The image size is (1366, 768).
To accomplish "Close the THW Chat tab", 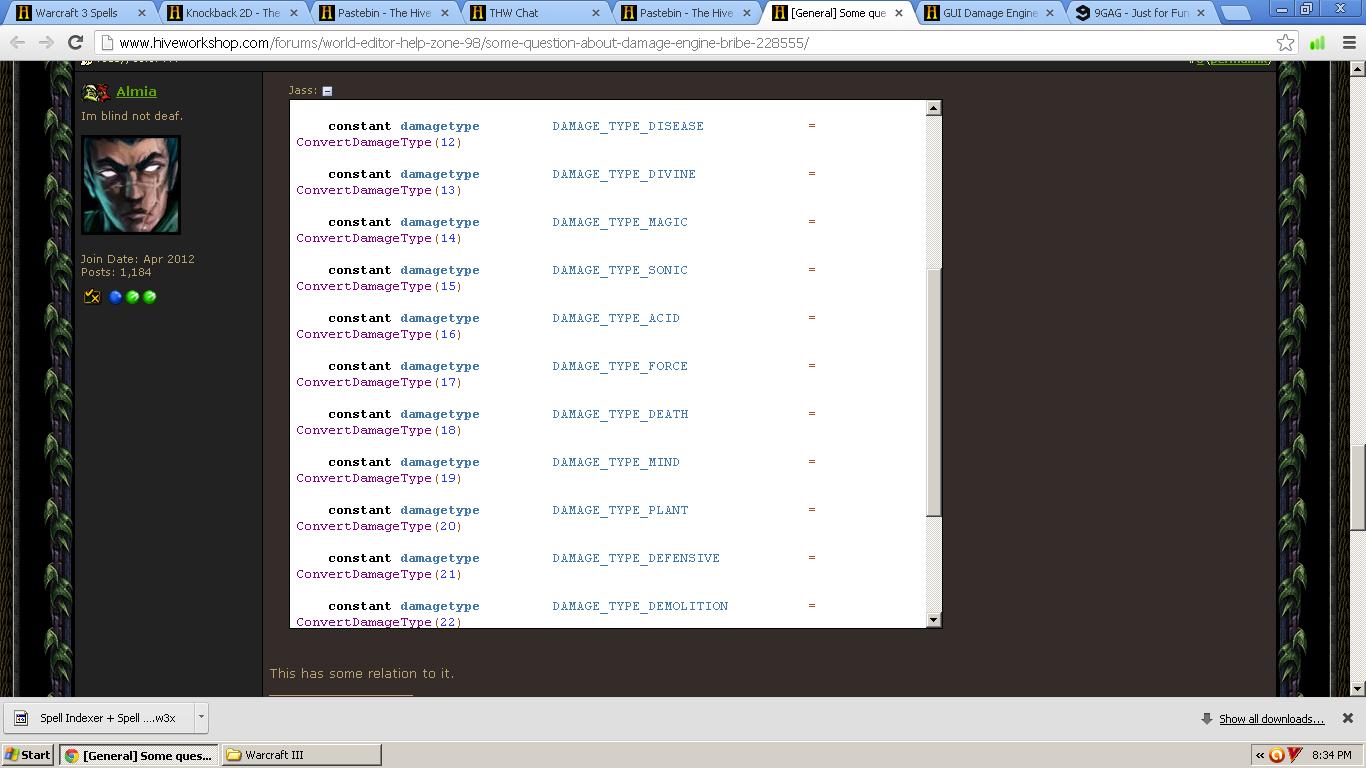I will pyautogui.click(x=596, y=13).
